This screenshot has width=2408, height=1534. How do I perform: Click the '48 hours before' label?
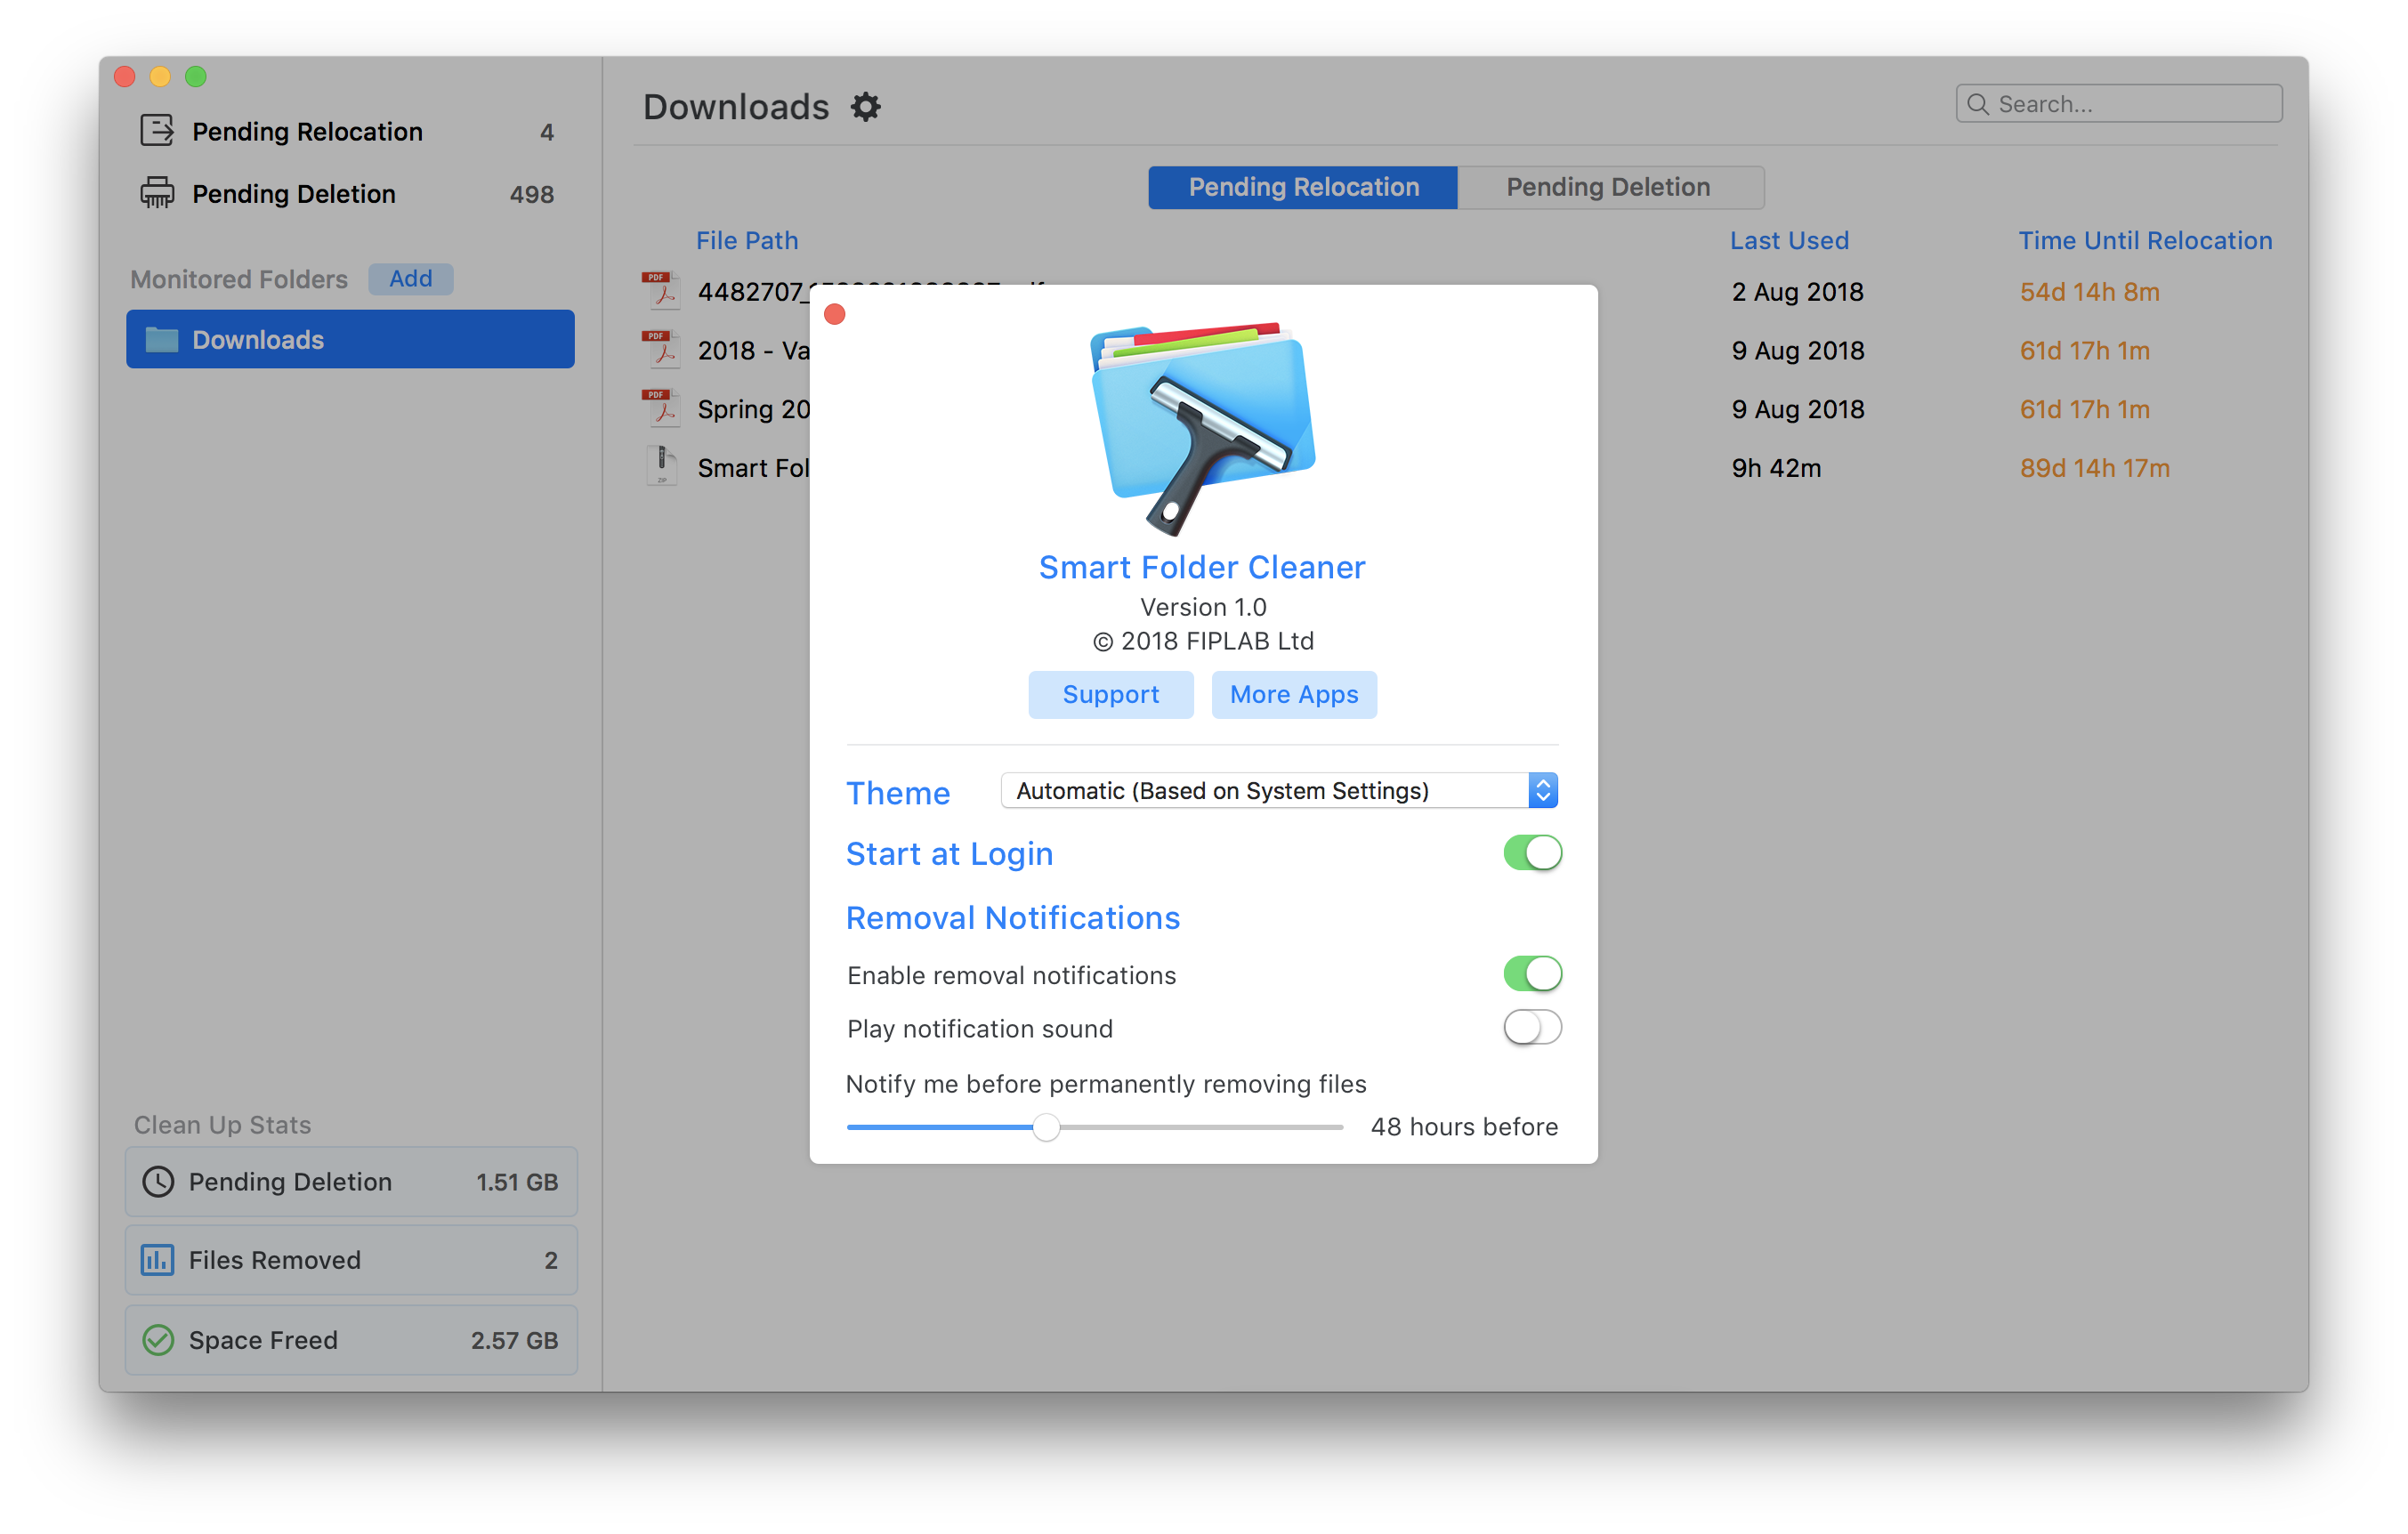pos(1464,1127)
